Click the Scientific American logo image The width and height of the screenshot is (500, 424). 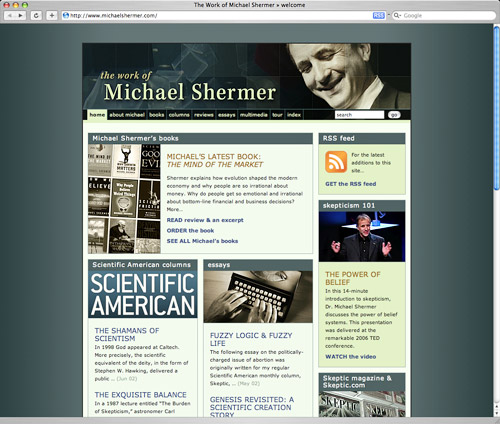[143, 294]
